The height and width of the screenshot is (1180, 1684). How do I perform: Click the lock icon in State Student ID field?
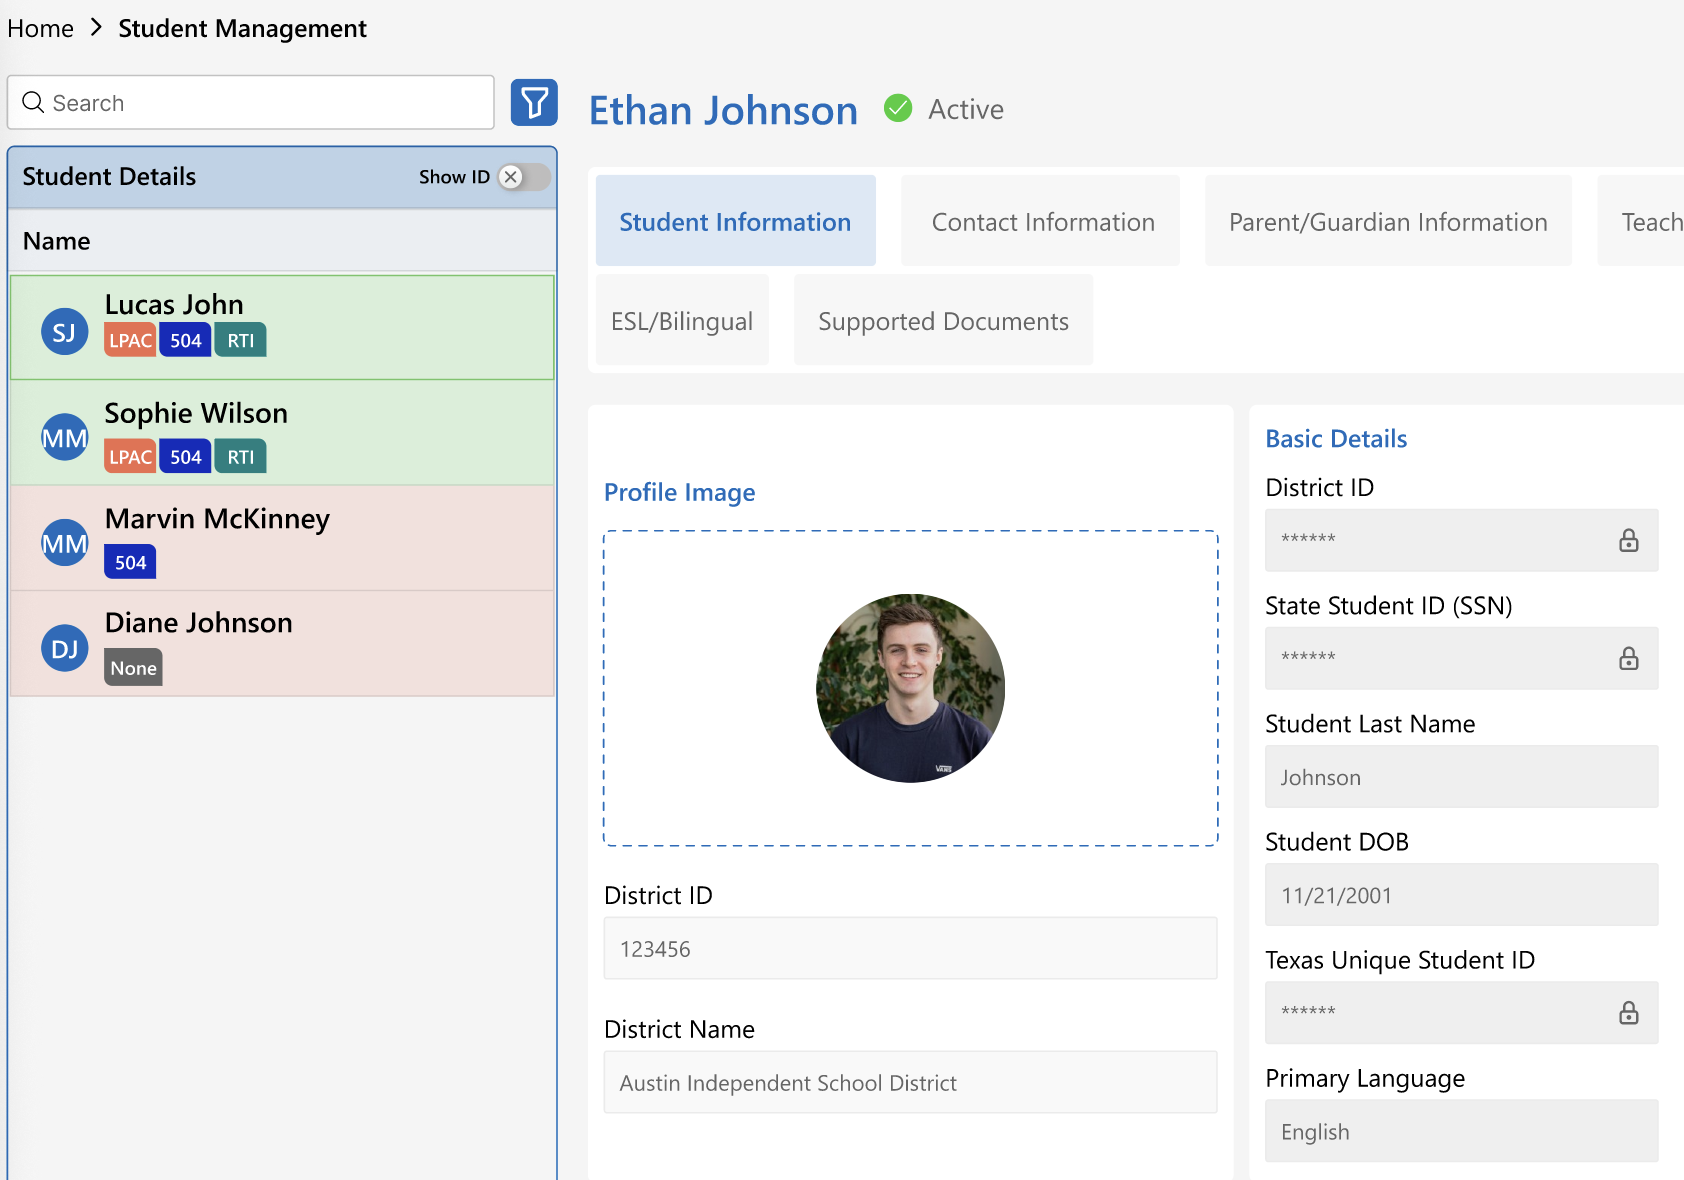point(1629,658)
